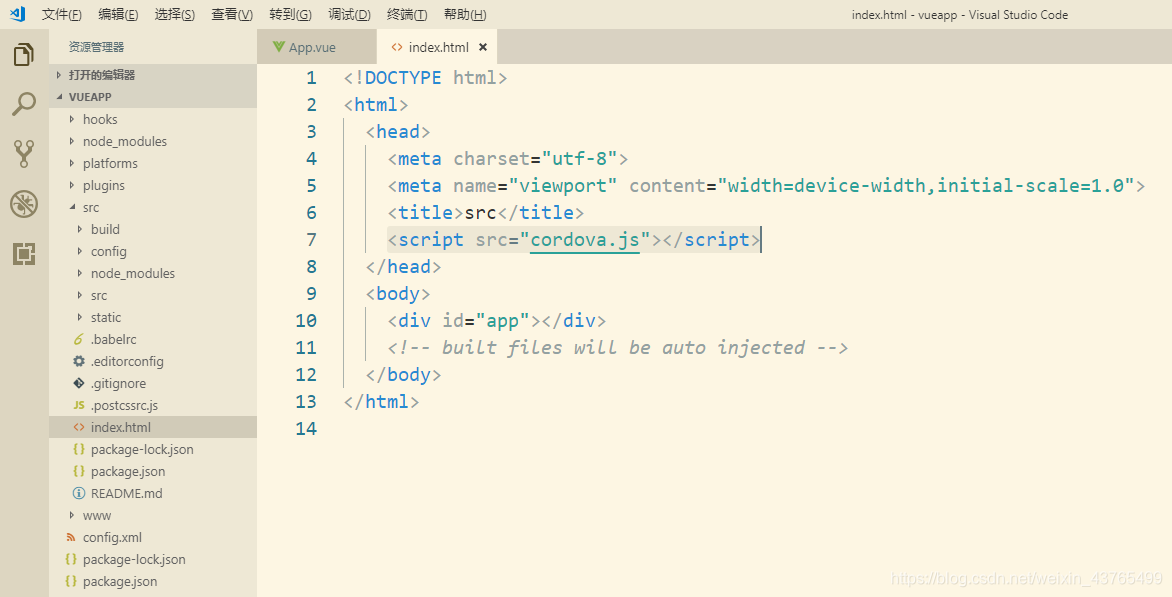
Task: Click the JS icon beside .postcssrc.js
Action: 78,405
